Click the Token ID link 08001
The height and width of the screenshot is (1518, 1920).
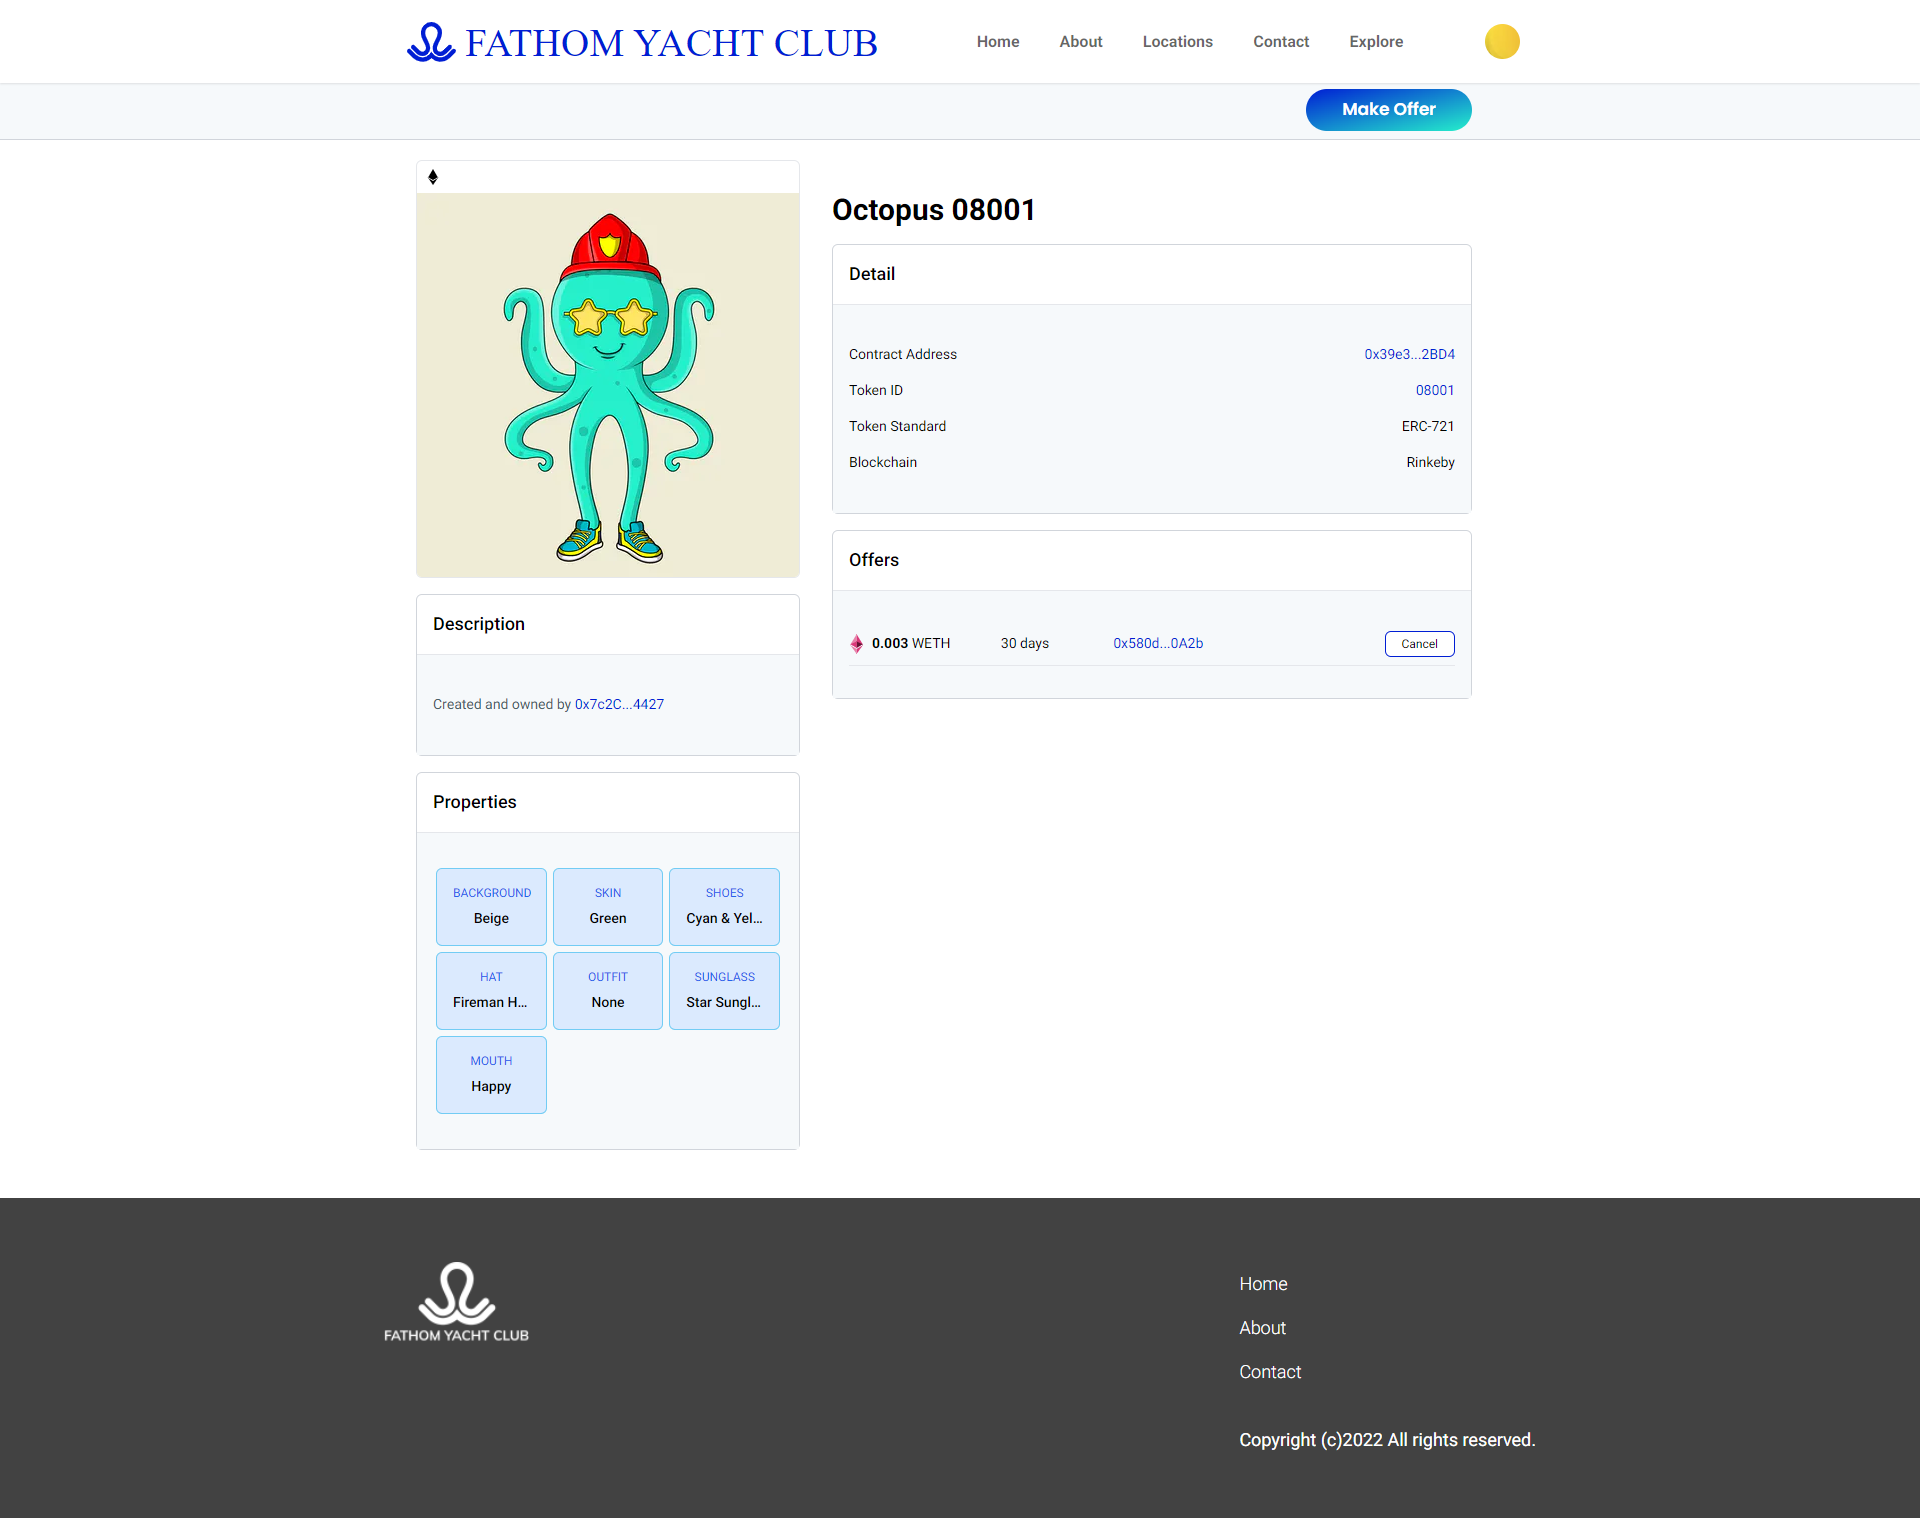pyautogui.click(x=1434, y=390)
